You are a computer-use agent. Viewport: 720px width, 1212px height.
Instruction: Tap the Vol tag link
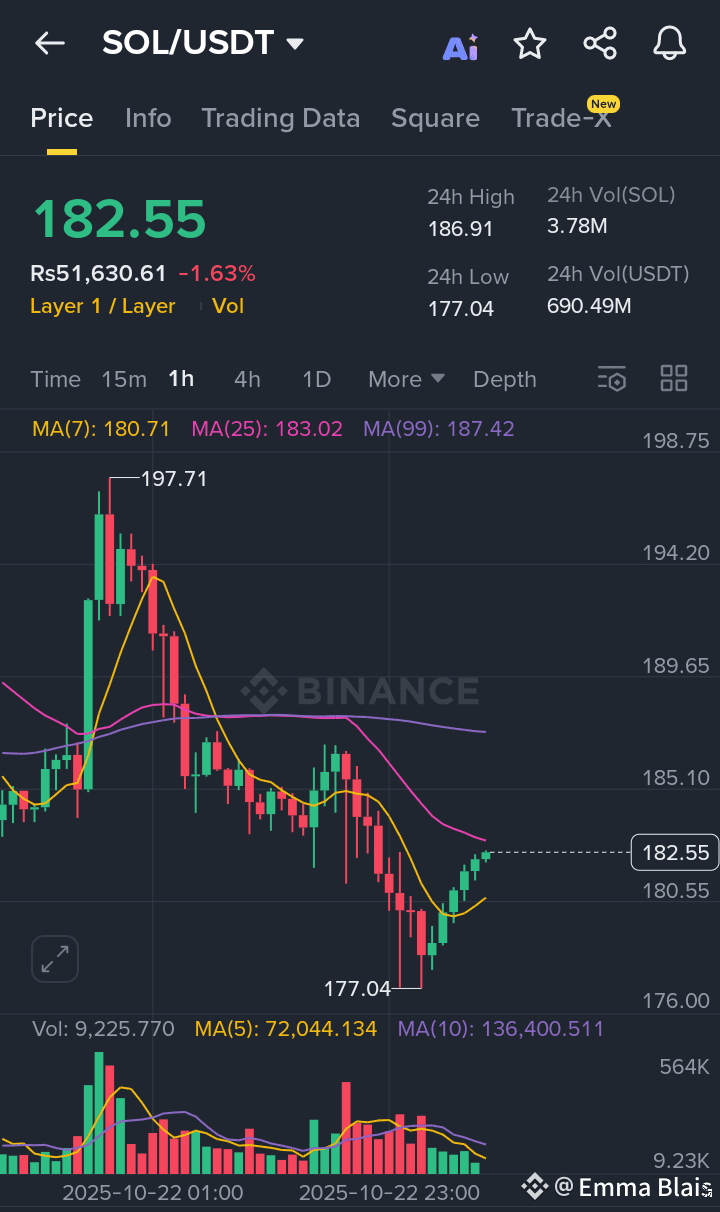[x=228, y=306]
